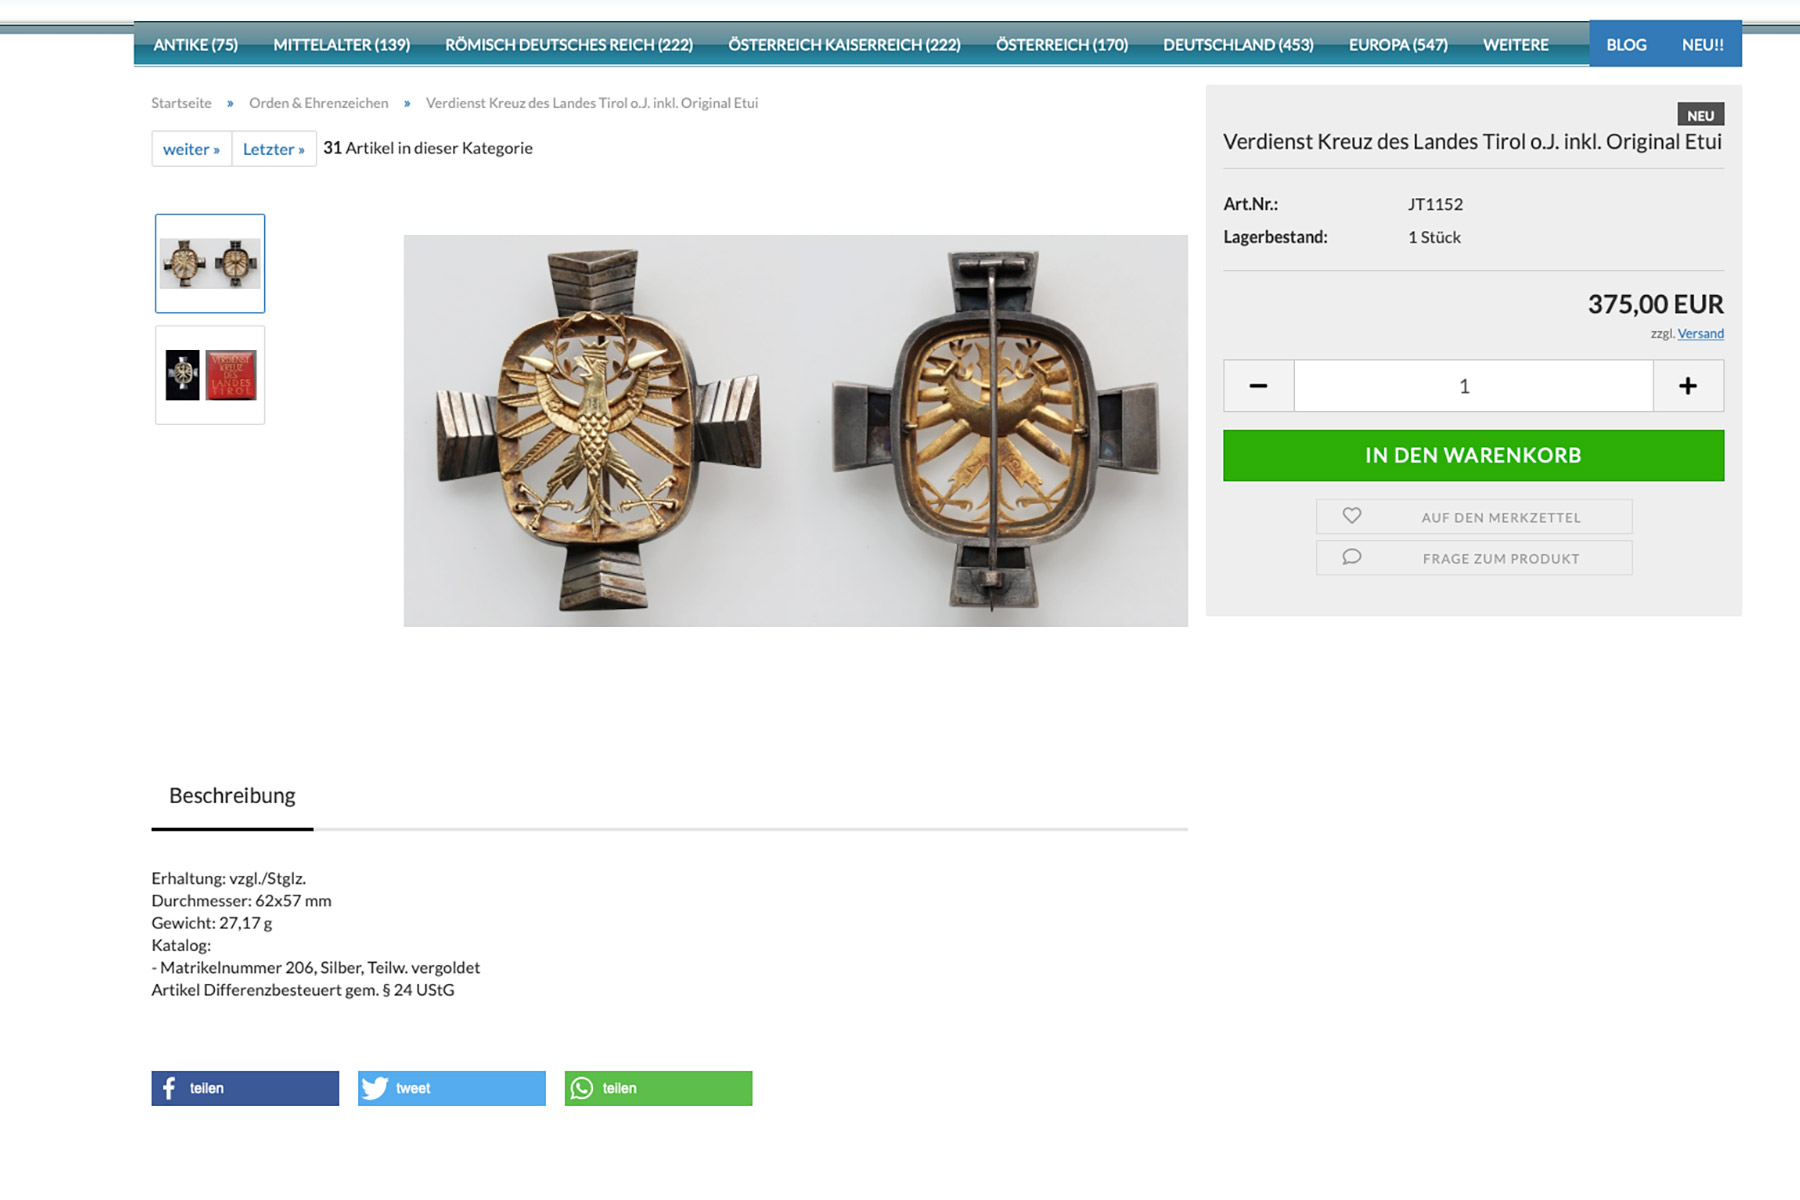1800x1200 pixels.
Task: Add item with In den Warenkorb
Action: [1473, 456]
